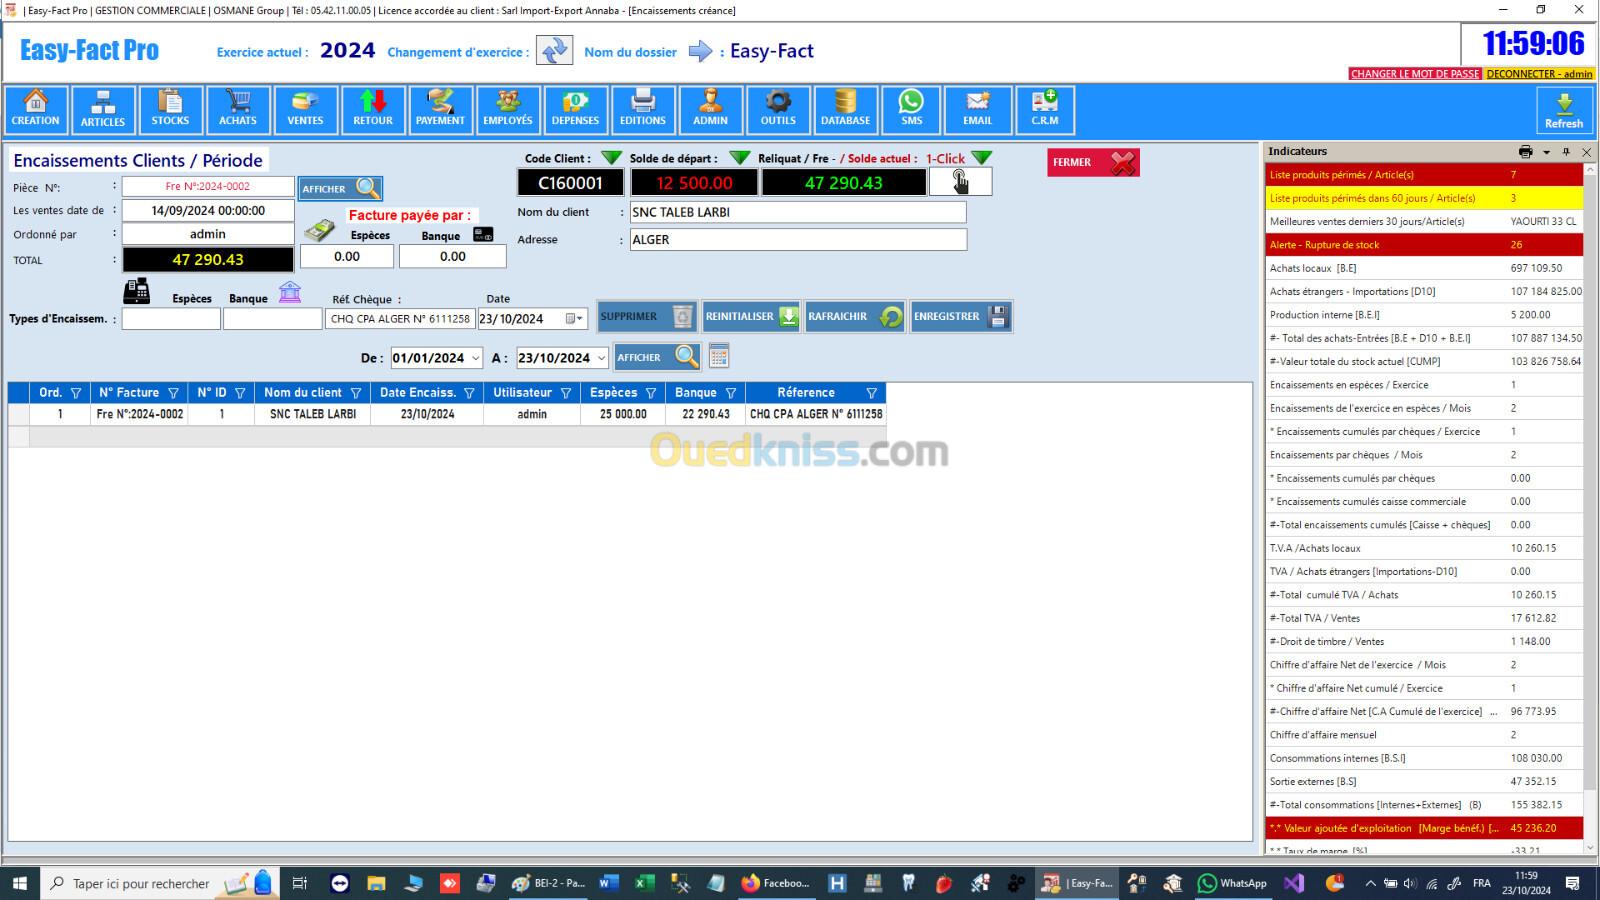
Task: Click the ENREGISTRER save button
Action: coord(960,317)
